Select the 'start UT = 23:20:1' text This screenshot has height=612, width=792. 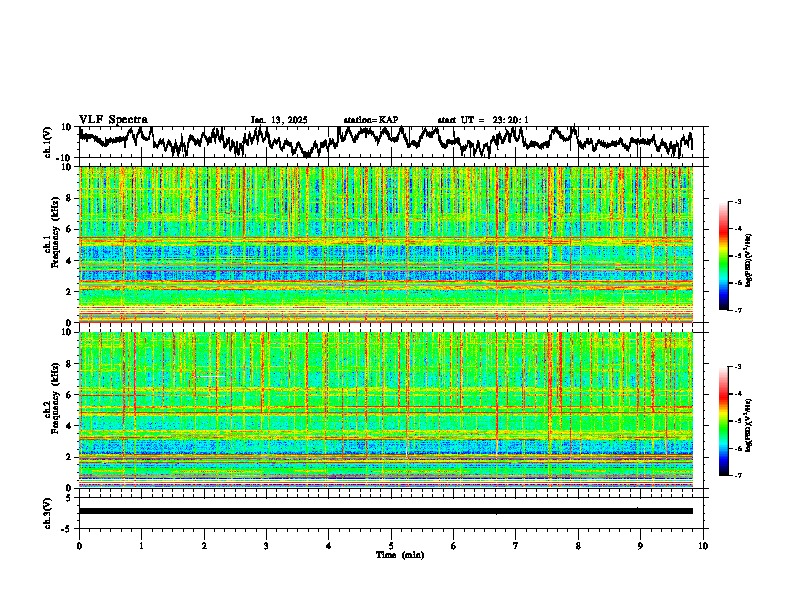pos(483,120)
